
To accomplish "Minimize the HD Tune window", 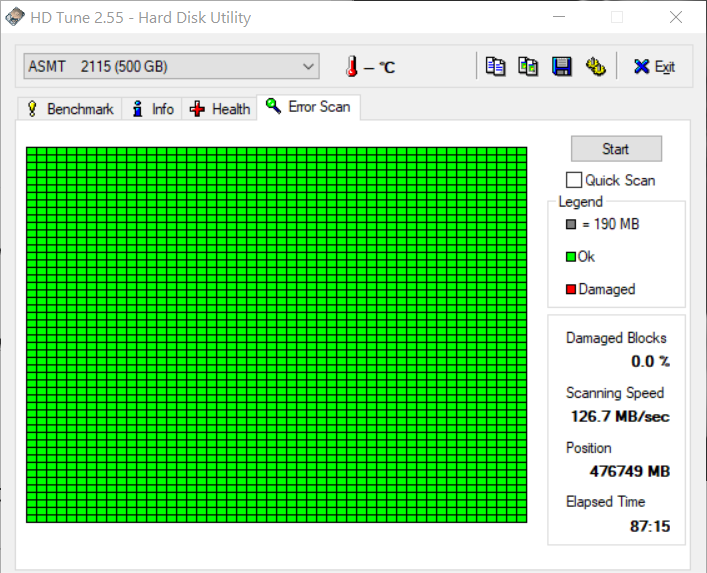I will (x=560, y=18).
